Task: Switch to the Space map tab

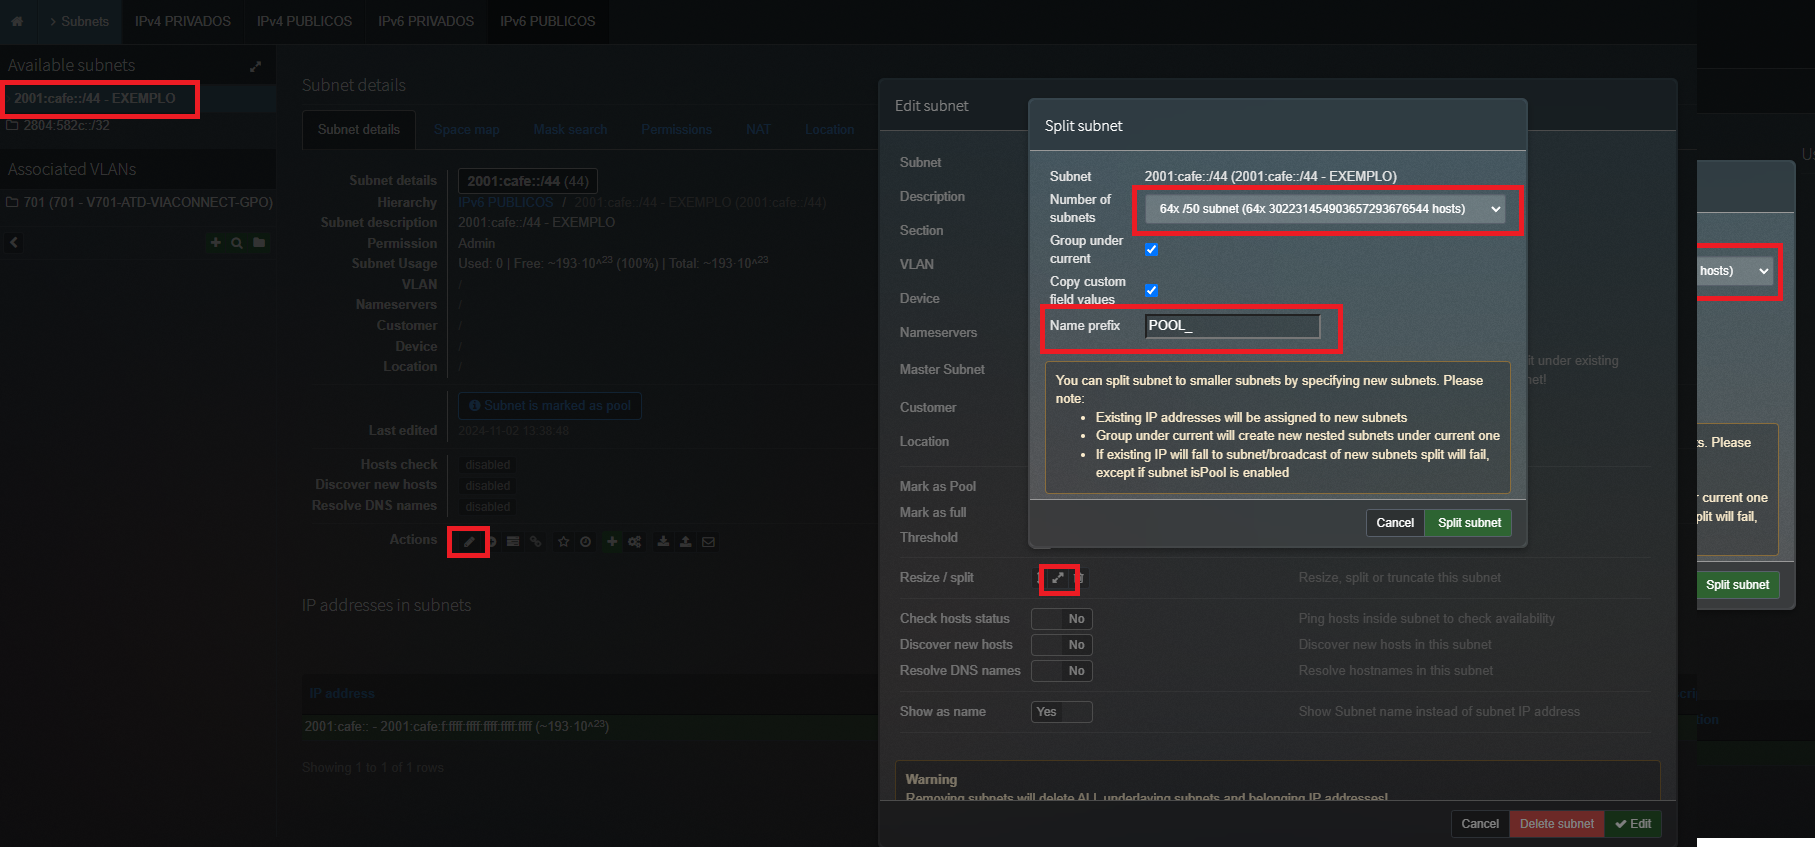Action: tap(467, 130)
